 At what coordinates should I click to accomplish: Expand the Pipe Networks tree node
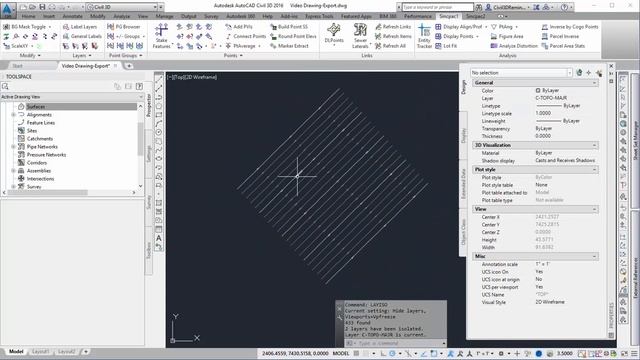13,147
